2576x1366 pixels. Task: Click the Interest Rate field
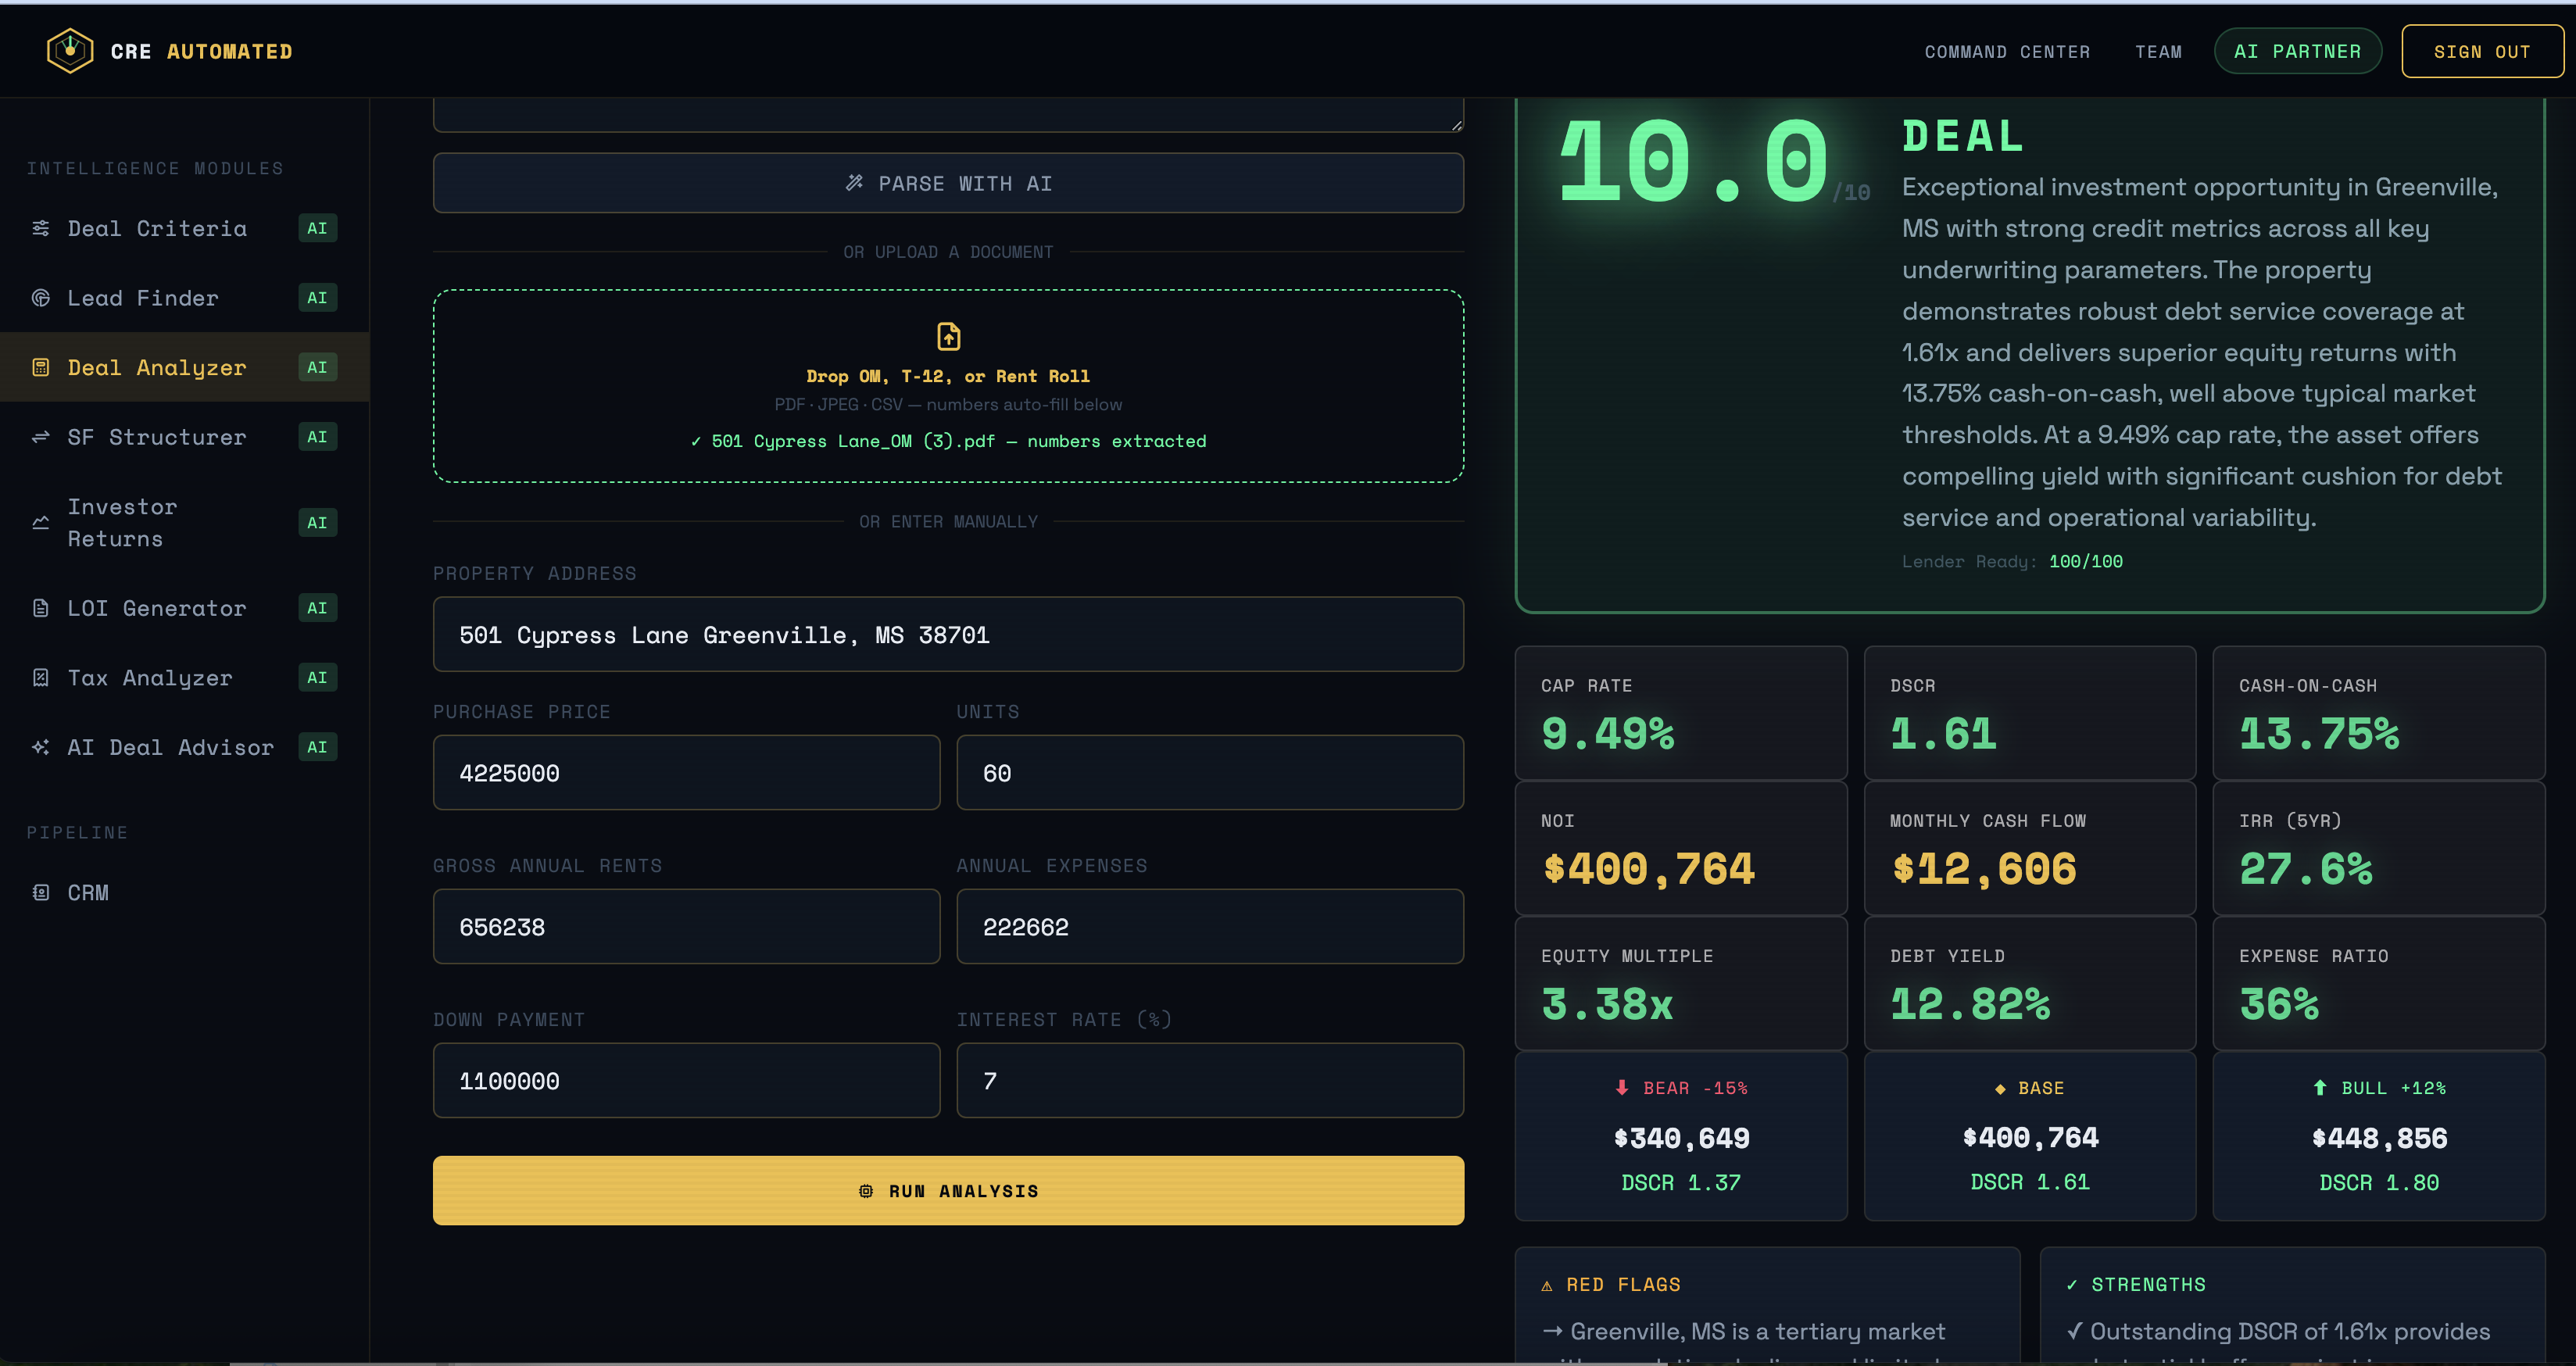point(1210,1081)
